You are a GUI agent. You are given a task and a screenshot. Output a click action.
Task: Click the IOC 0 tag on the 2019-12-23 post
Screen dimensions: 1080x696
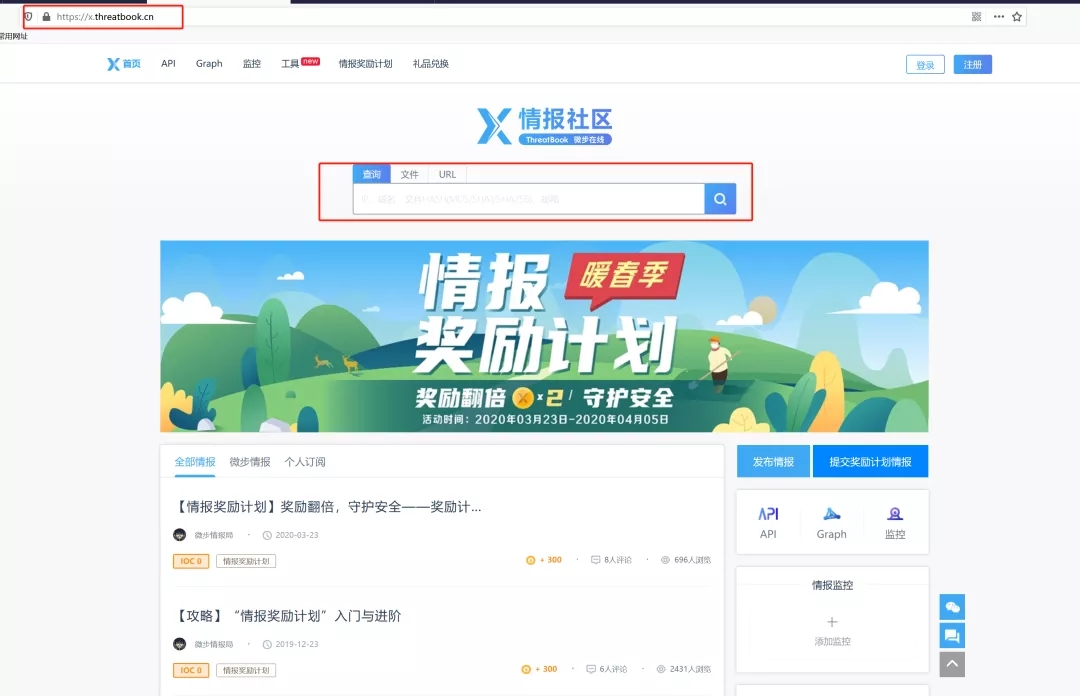click(x=191, y=670)
